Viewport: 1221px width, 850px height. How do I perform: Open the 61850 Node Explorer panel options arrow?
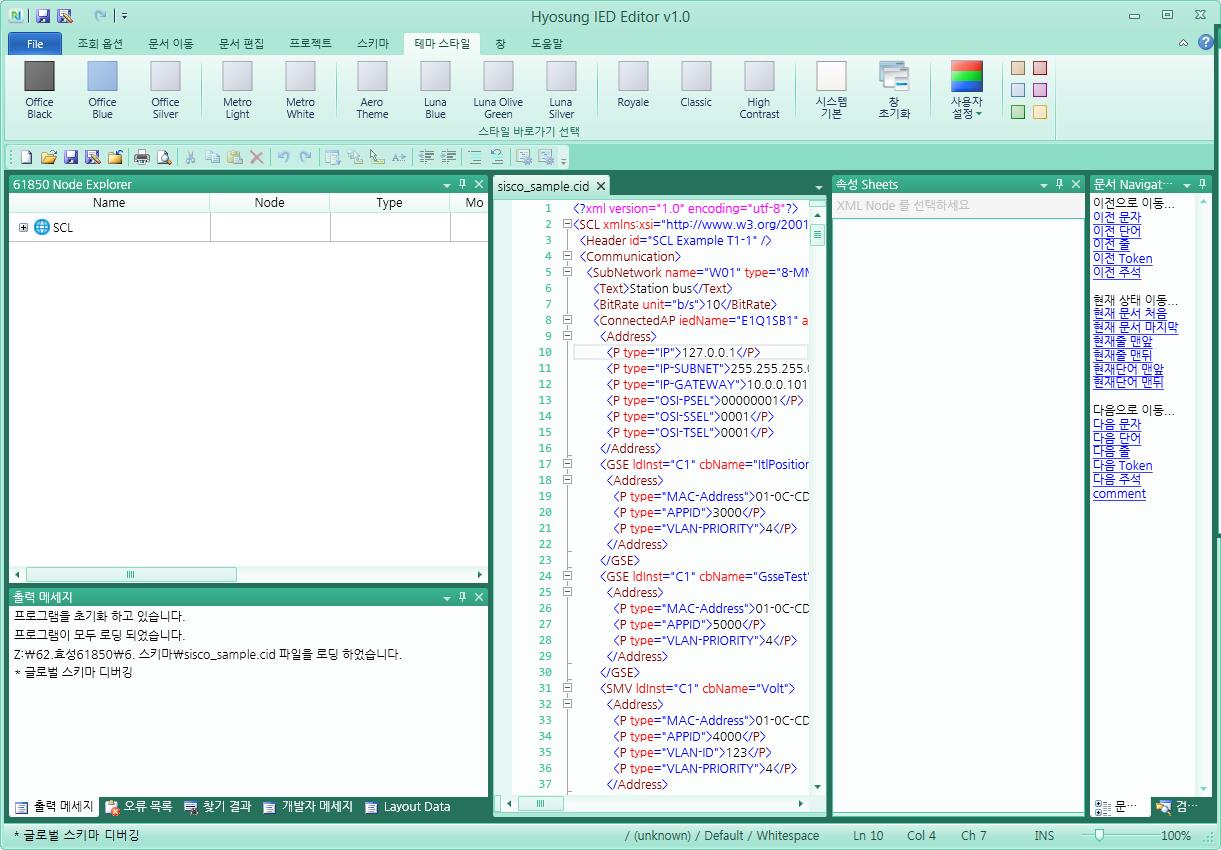447,185
